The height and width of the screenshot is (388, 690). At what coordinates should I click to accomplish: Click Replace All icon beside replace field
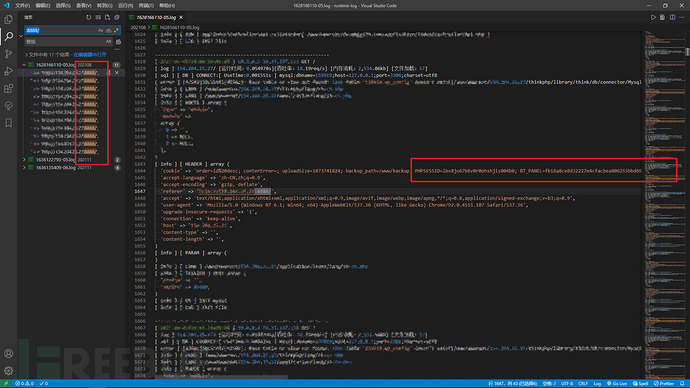(118, 42)
